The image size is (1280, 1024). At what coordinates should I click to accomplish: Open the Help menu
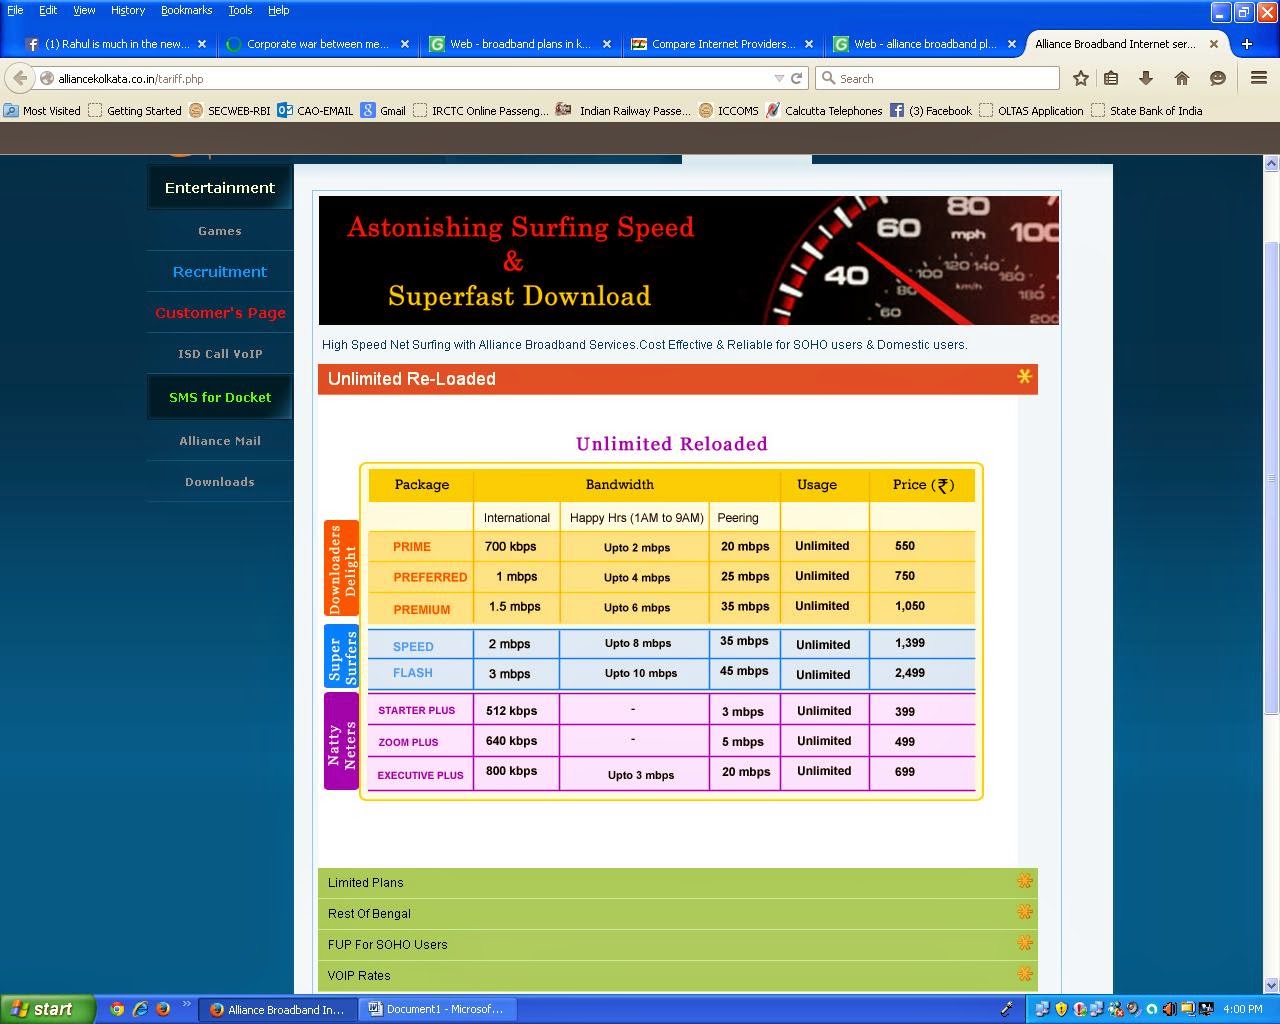point(279,10)
